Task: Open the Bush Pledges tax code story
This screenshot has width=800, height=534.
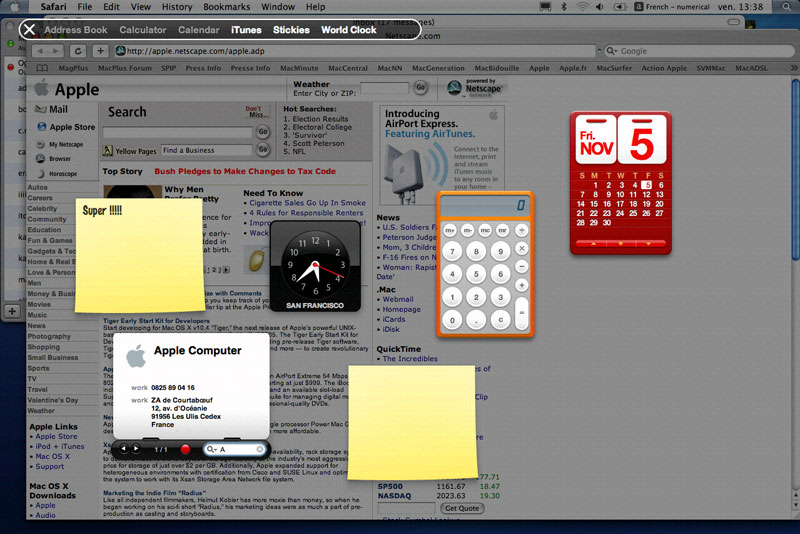Action: coord(245,171)
